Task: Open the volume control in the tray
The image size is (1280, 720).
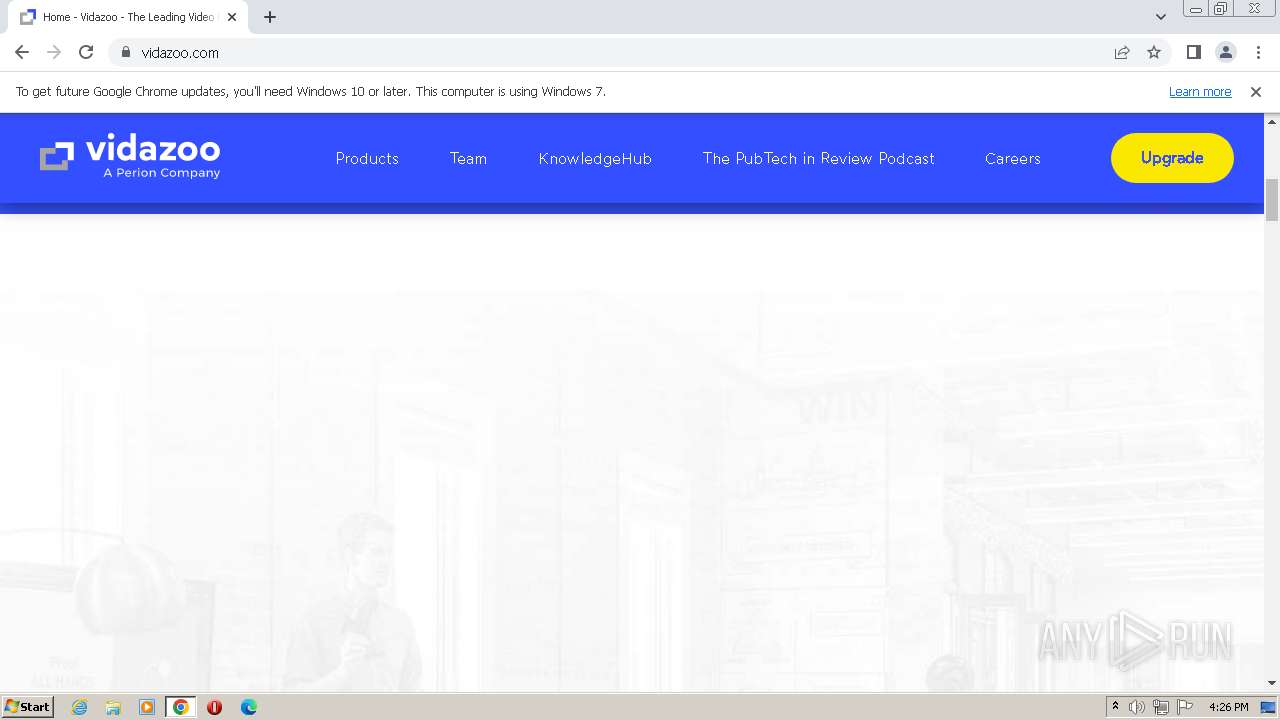Action: 1137,707
